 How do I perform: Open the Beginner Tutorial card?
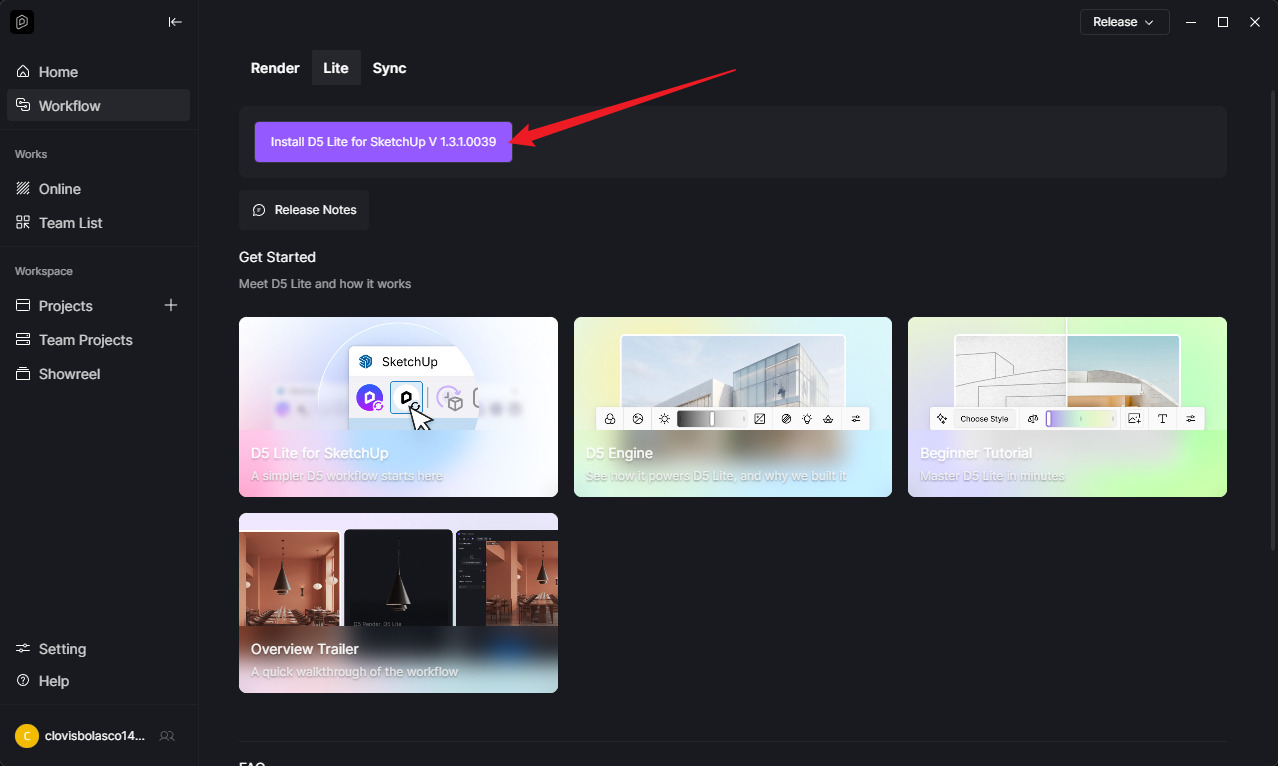[1067, 407]
